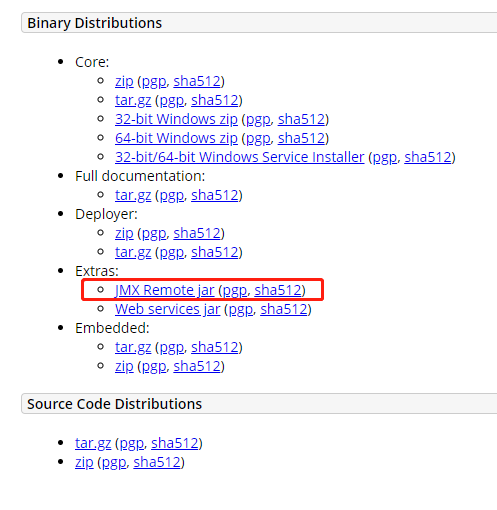497x510 pixels.
Task: Click the Web services jar link
Action: point(168,309)
